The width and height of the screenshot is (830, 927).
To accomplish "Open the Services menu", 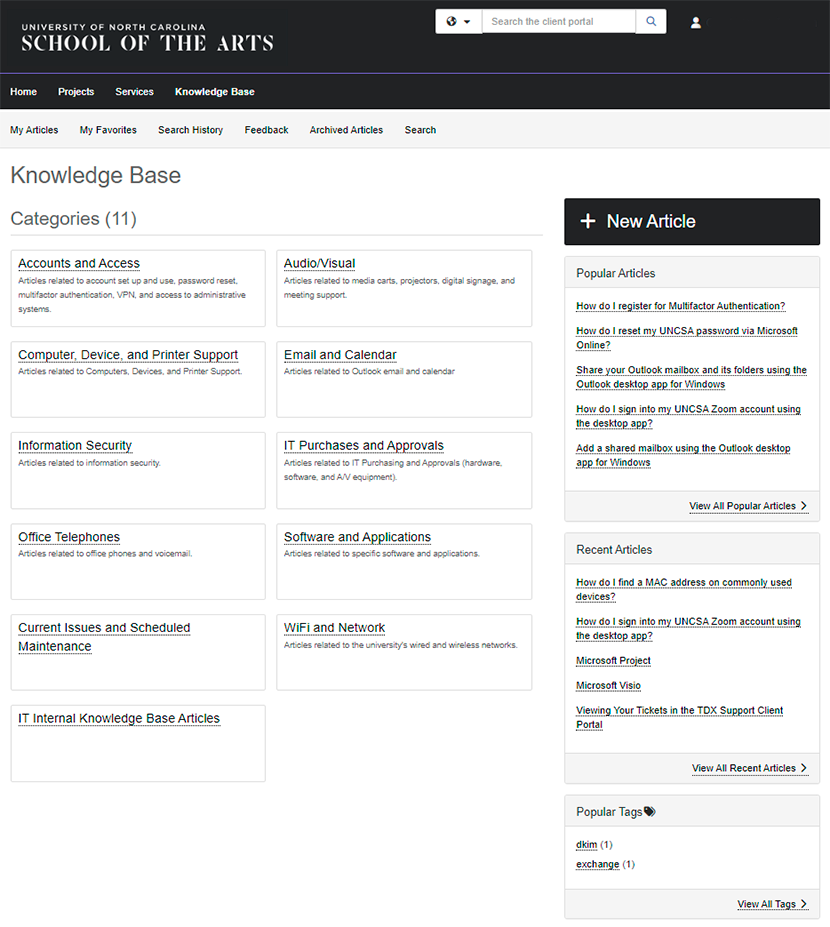I will click(x=134, y=91).
